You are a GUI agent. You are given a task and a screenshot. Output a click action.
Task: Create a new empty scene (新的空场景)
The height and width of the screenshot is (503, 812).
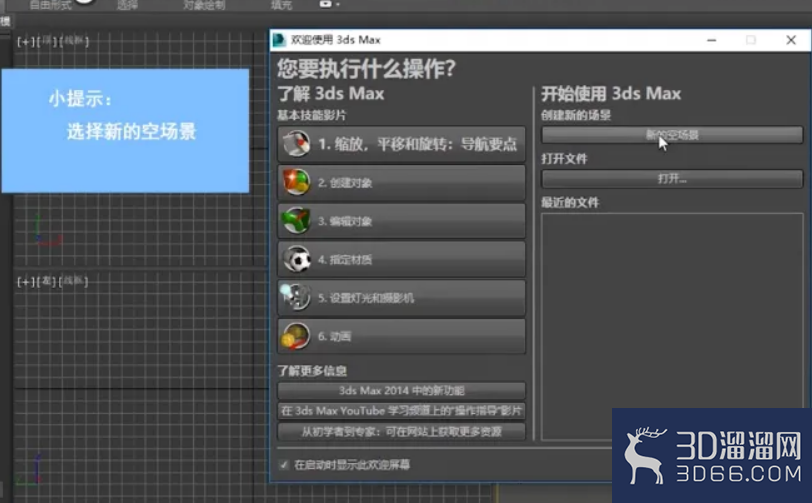672,135
